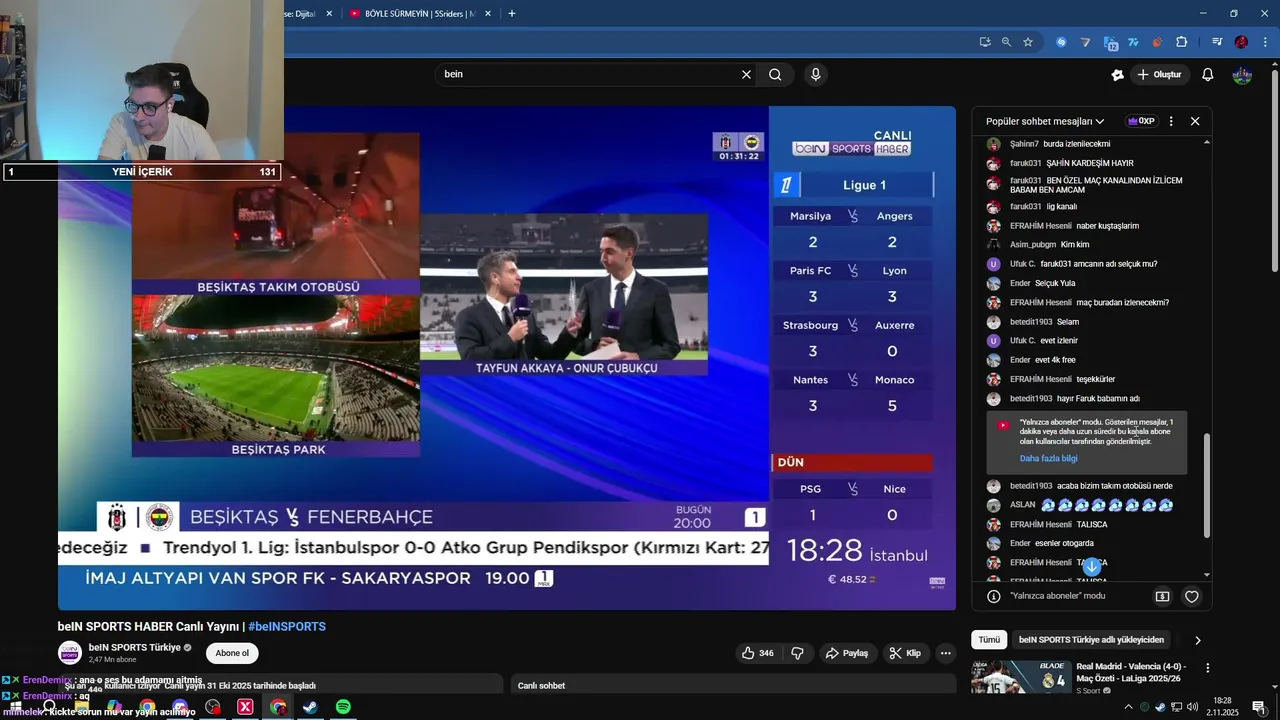Viewport: 1280px width, 720px height.
Task: Open Chrome three-dot menu
Action: [1263, 42]
